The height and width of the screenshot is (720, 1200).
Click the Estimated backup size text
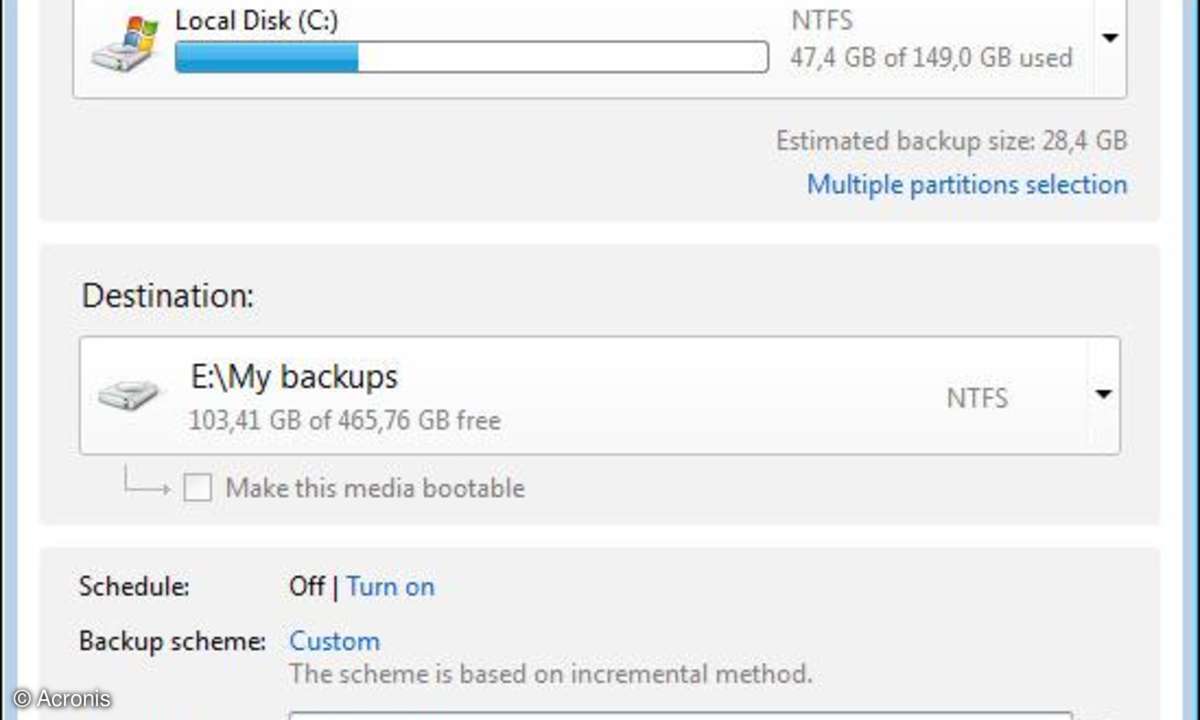pyautogui.click(x=952, y=141)
